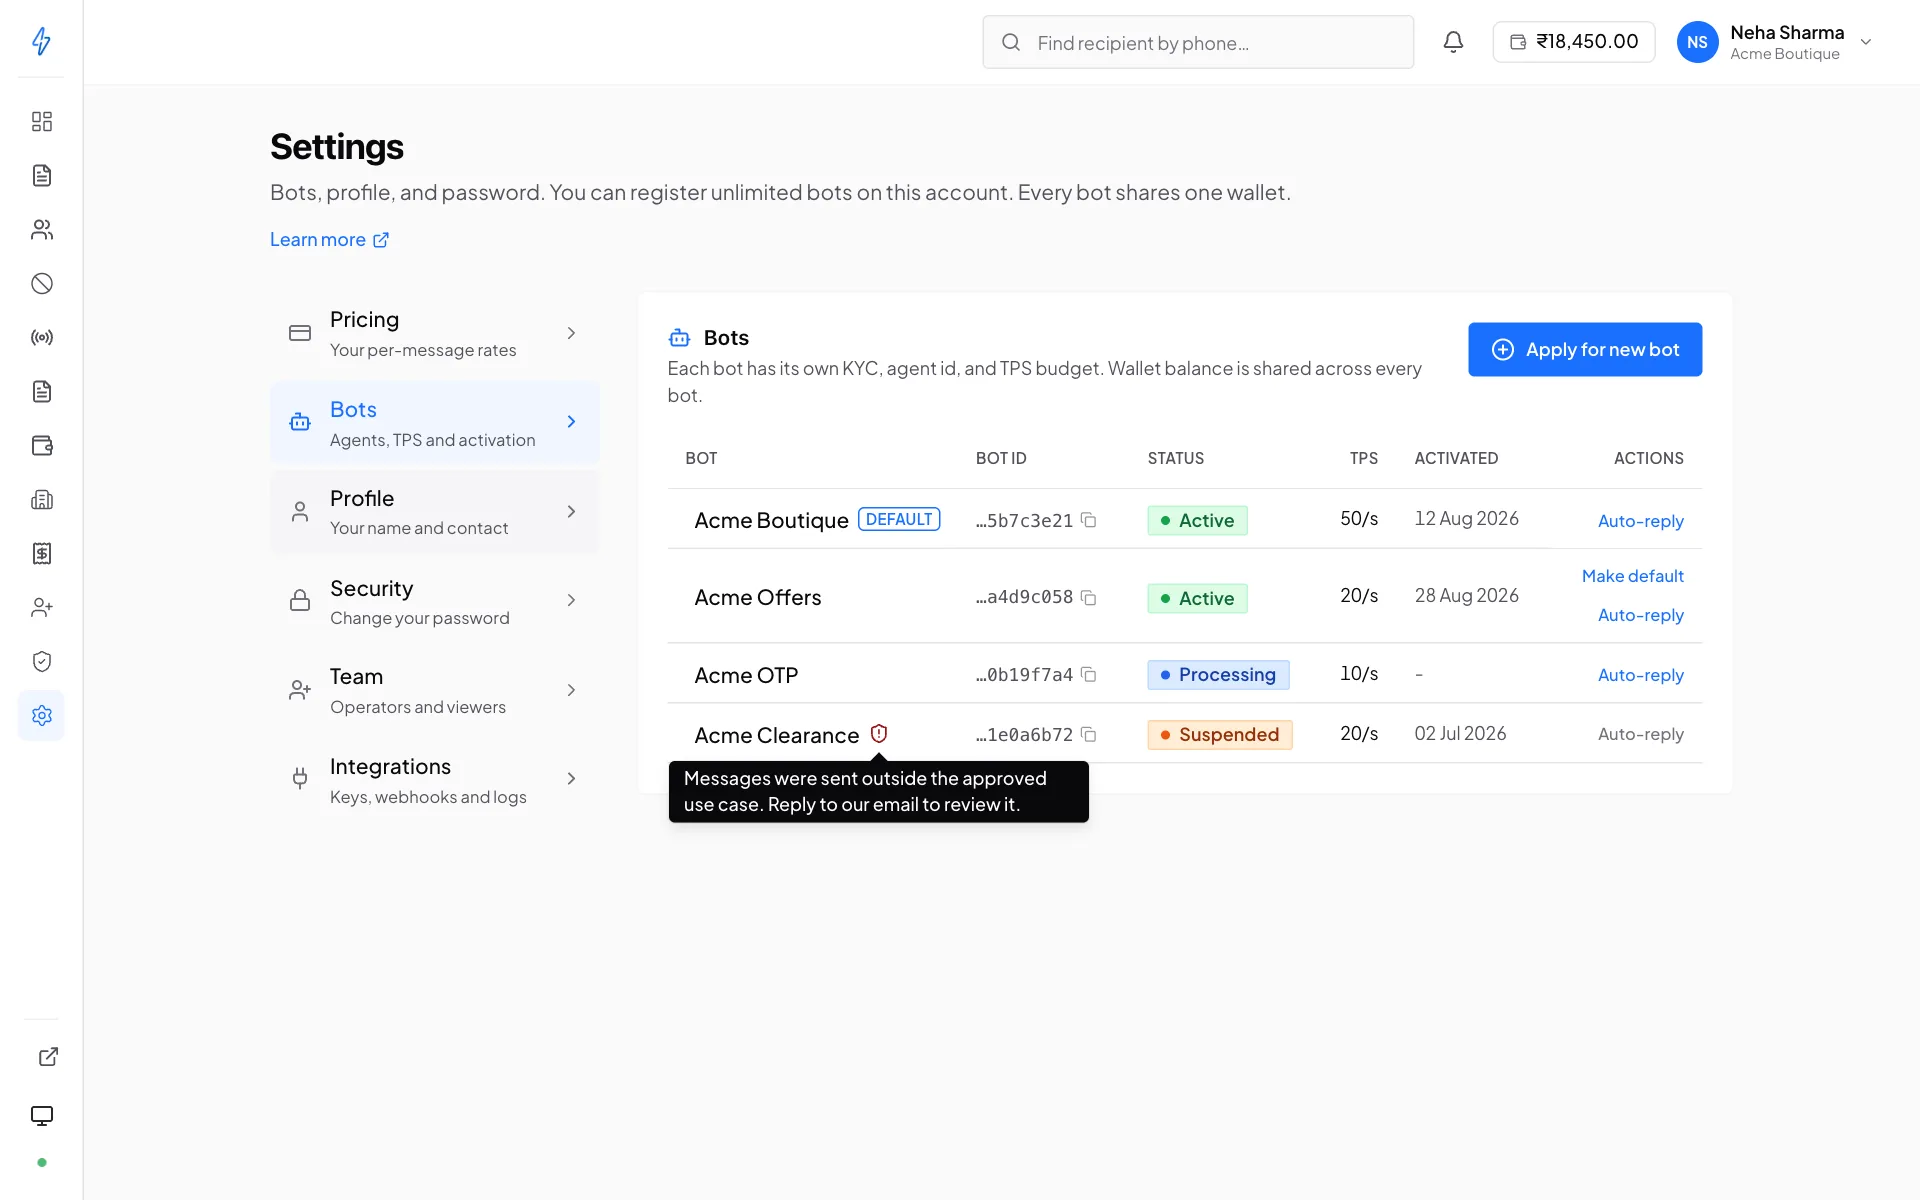Copy bot ID …5b7c3e21
The image size is (1920, 1200).
pyautogui.click(x=1089, y=520)
